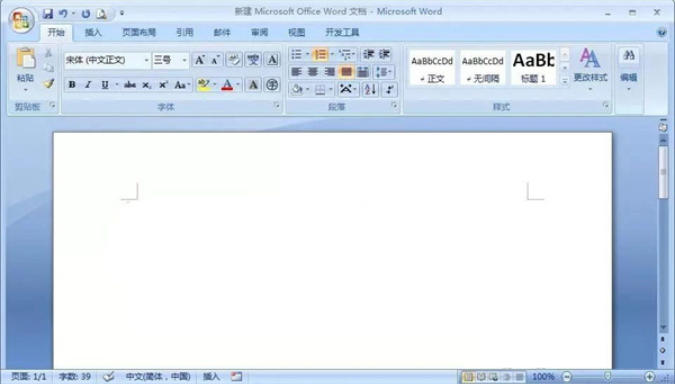Open 更改样式 change styles menu

[590, 69]
